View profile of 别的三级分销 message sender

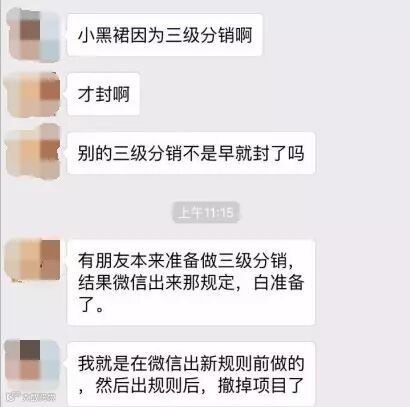33,152
